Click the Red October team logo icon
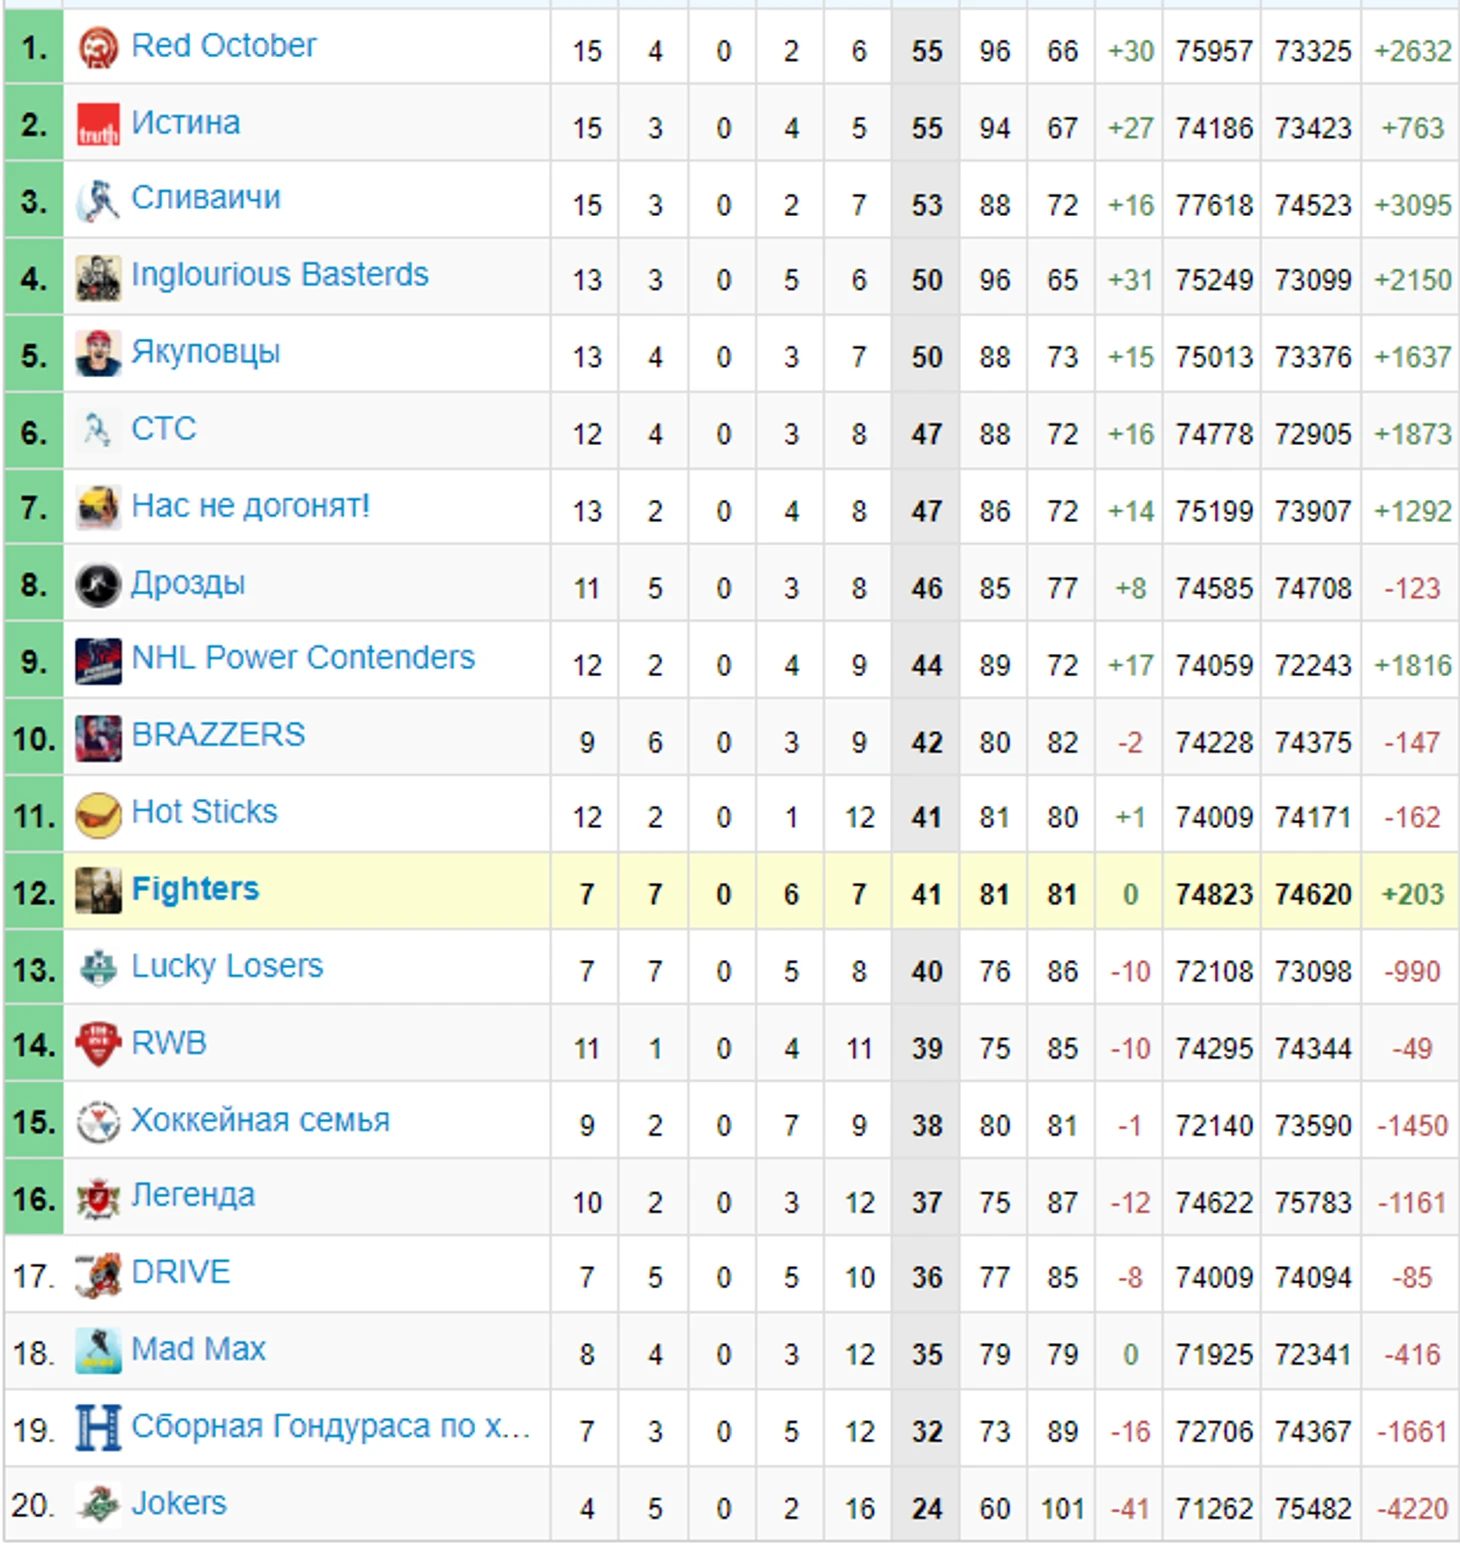Image resolution: width=1460 pixels, height=1549 pixels. pos(98,47)
